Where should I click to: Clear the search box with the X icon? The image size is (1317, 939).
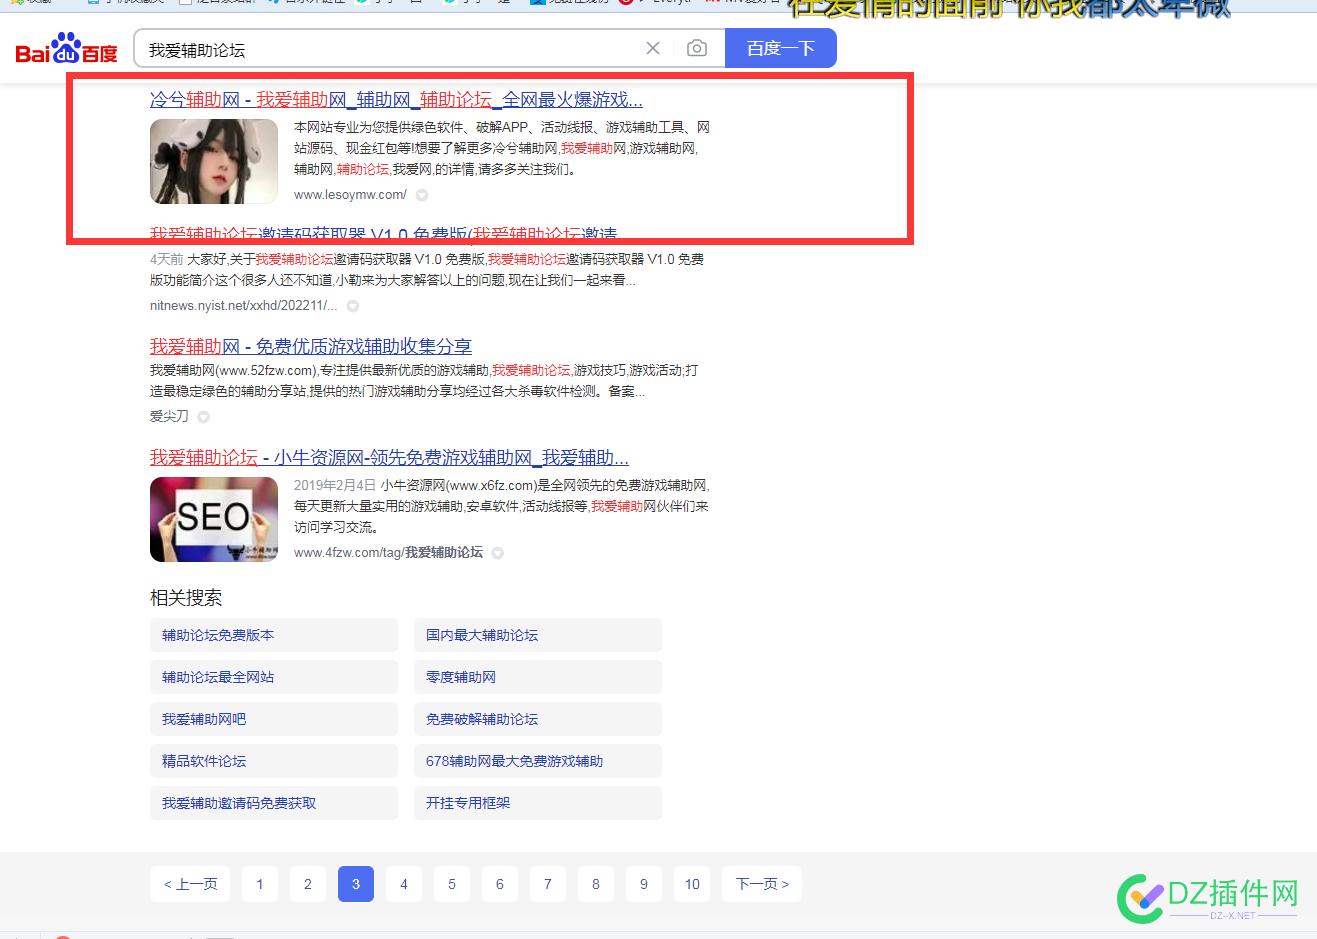pos(653,48)
